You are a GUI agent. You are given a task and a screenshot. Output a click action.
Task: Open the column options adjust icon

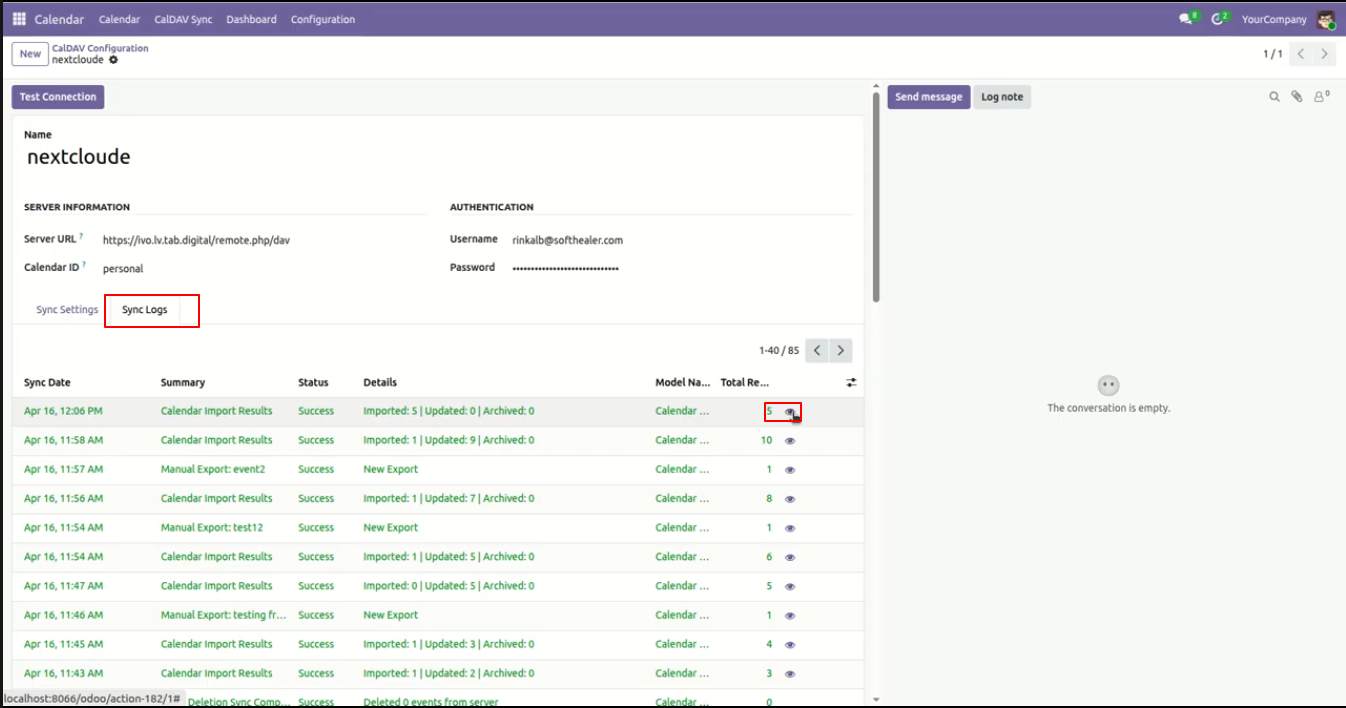point(851,382)
